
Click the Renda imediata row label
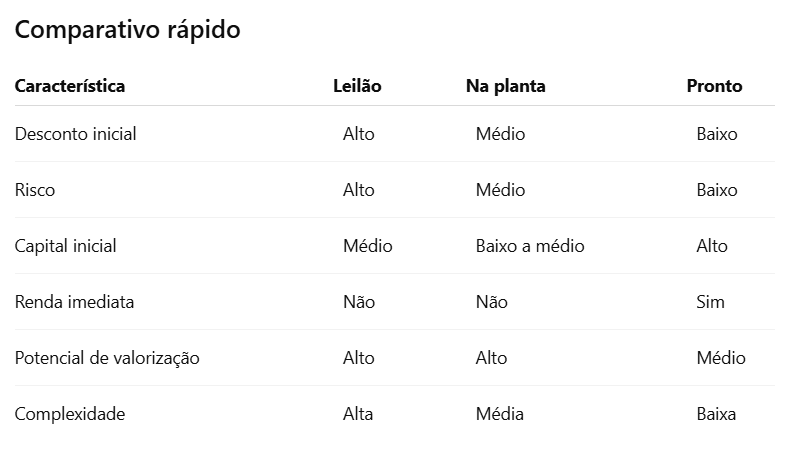click(x=74, y=302)
